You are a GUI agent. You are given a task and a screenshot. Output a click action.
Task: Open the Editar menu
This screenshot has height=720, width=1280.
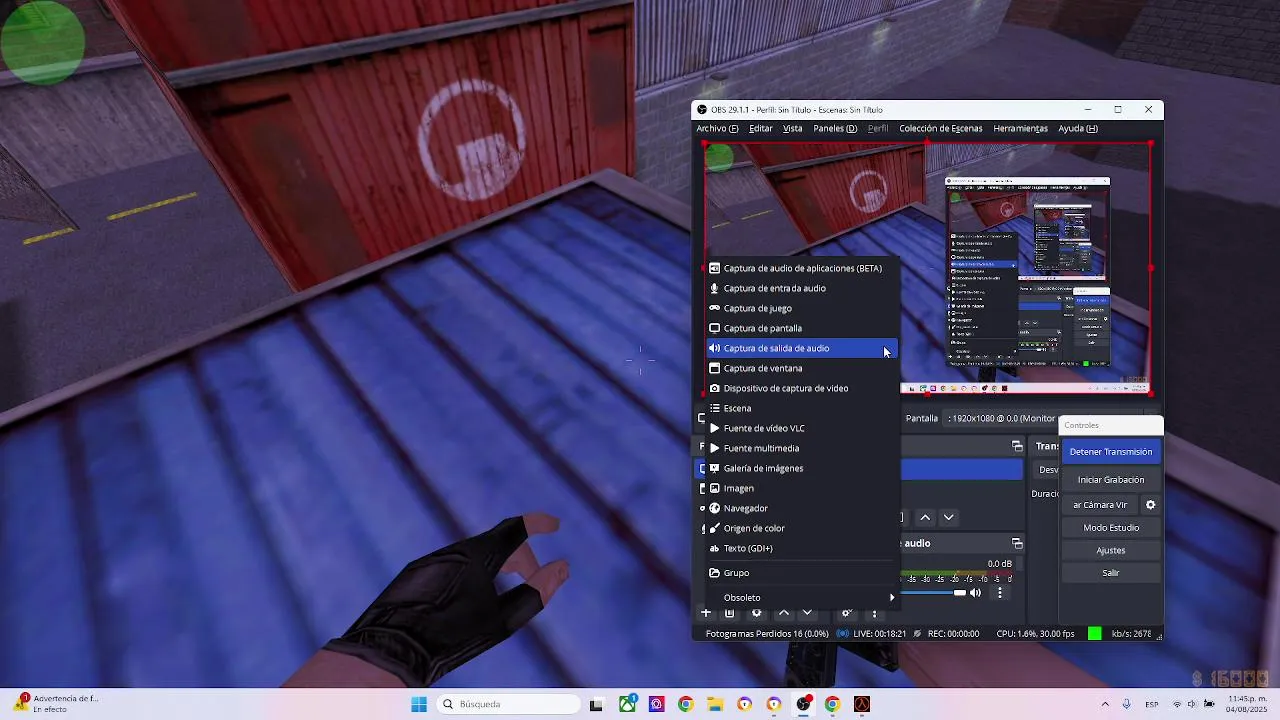[761, 128]
